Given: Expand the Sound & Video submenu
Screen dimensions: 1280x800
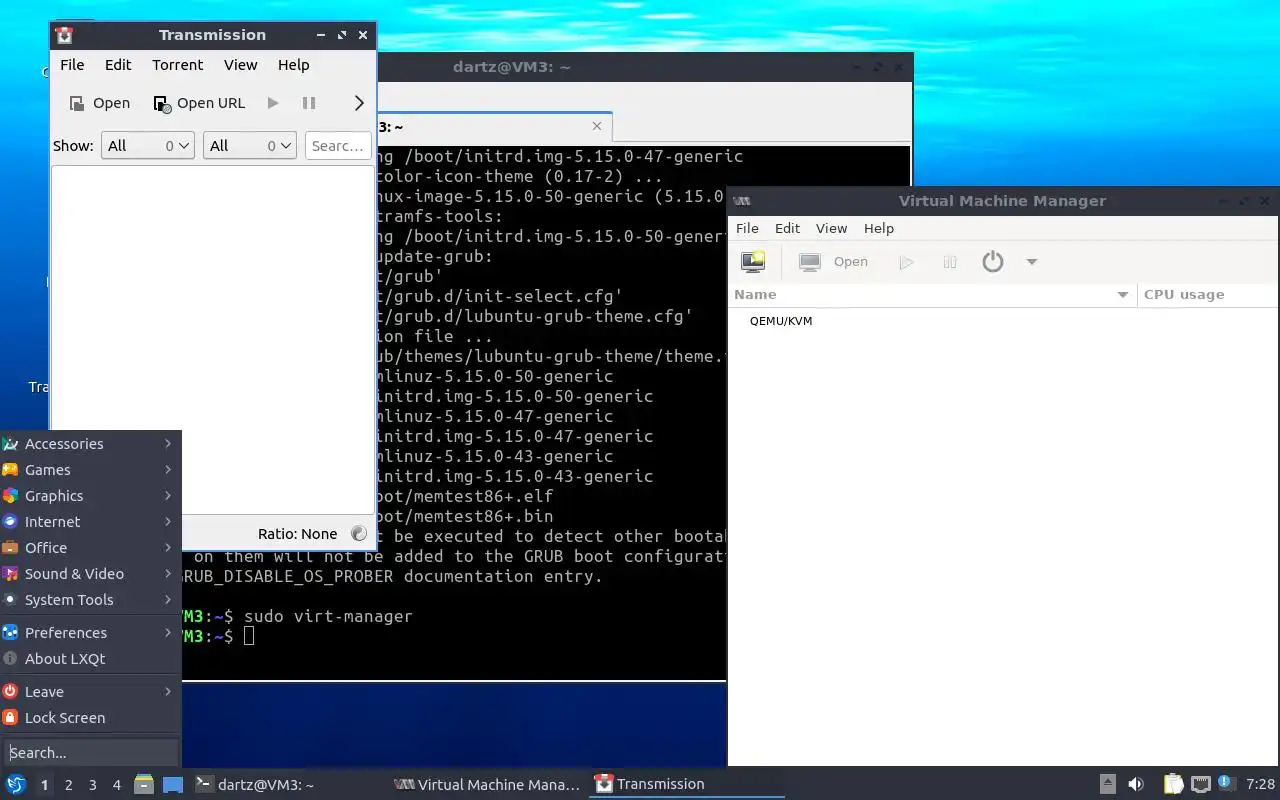Looking at the screenshot, I should [90, 574].
